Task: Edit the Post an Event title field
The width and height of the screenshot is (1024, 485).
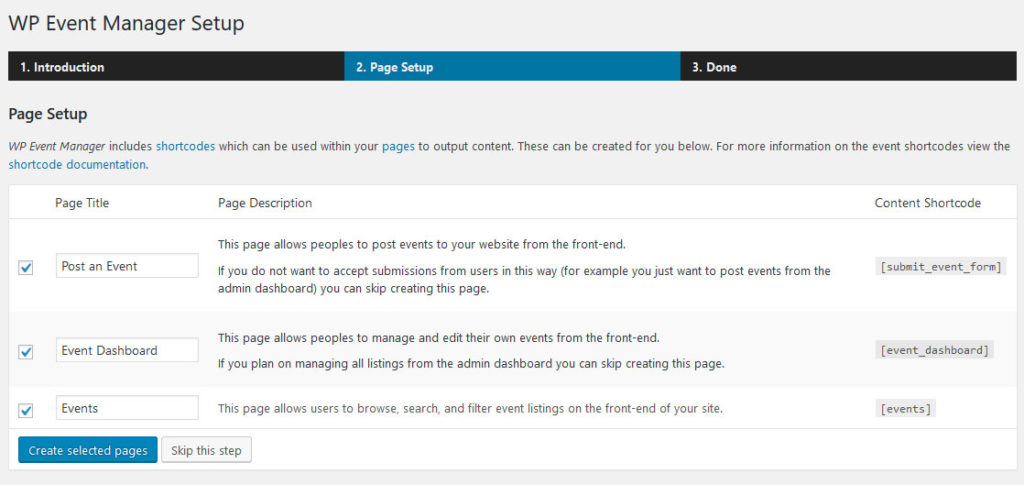Action: (127, 266)
